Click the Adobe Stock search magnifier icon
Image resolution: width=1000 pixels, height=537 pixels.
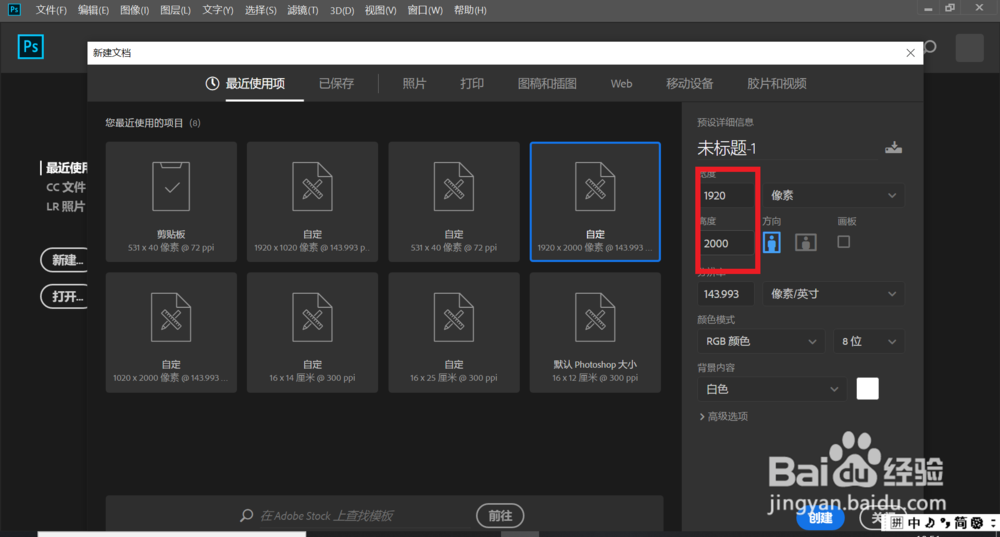pyautogui.click(x=247, y=515)
